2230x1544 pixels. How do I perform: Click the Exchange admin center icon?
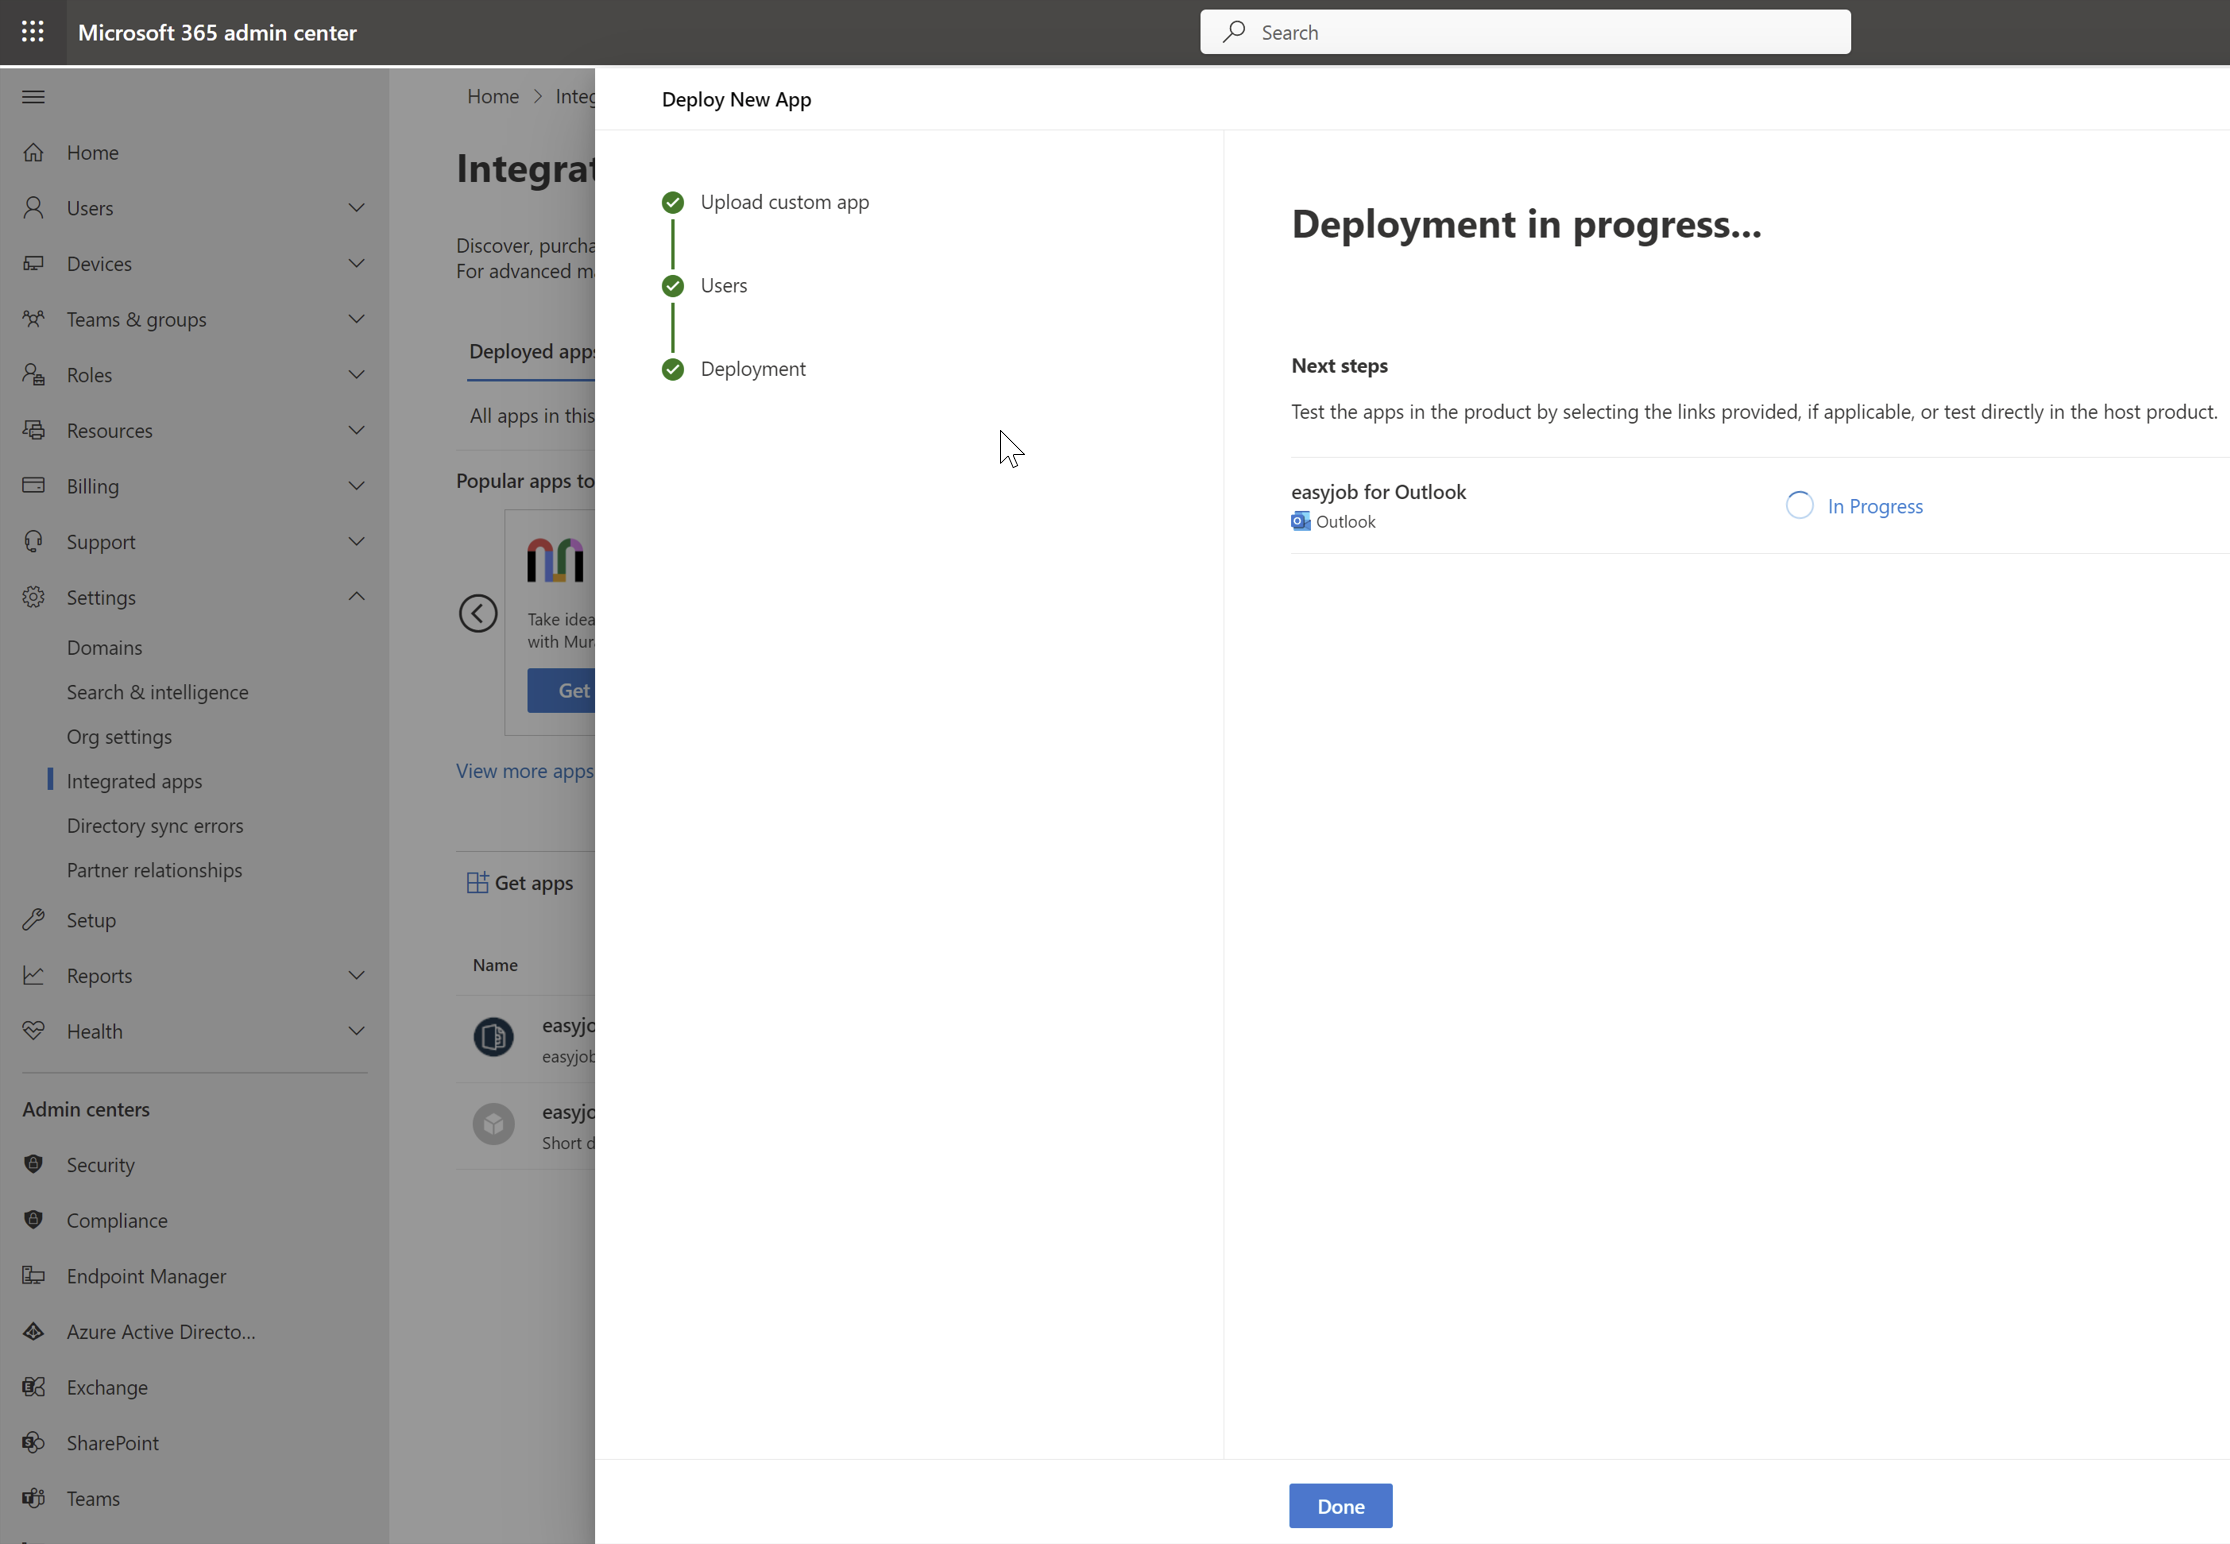pyautogui.click(x=34, y=1387)
